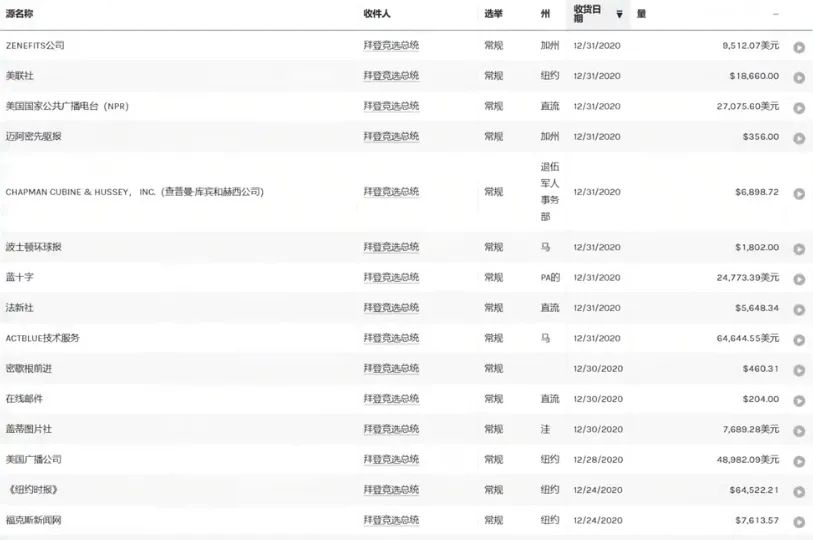
Task: Select amount $6,898.72
Action: [x=757, y=192]
